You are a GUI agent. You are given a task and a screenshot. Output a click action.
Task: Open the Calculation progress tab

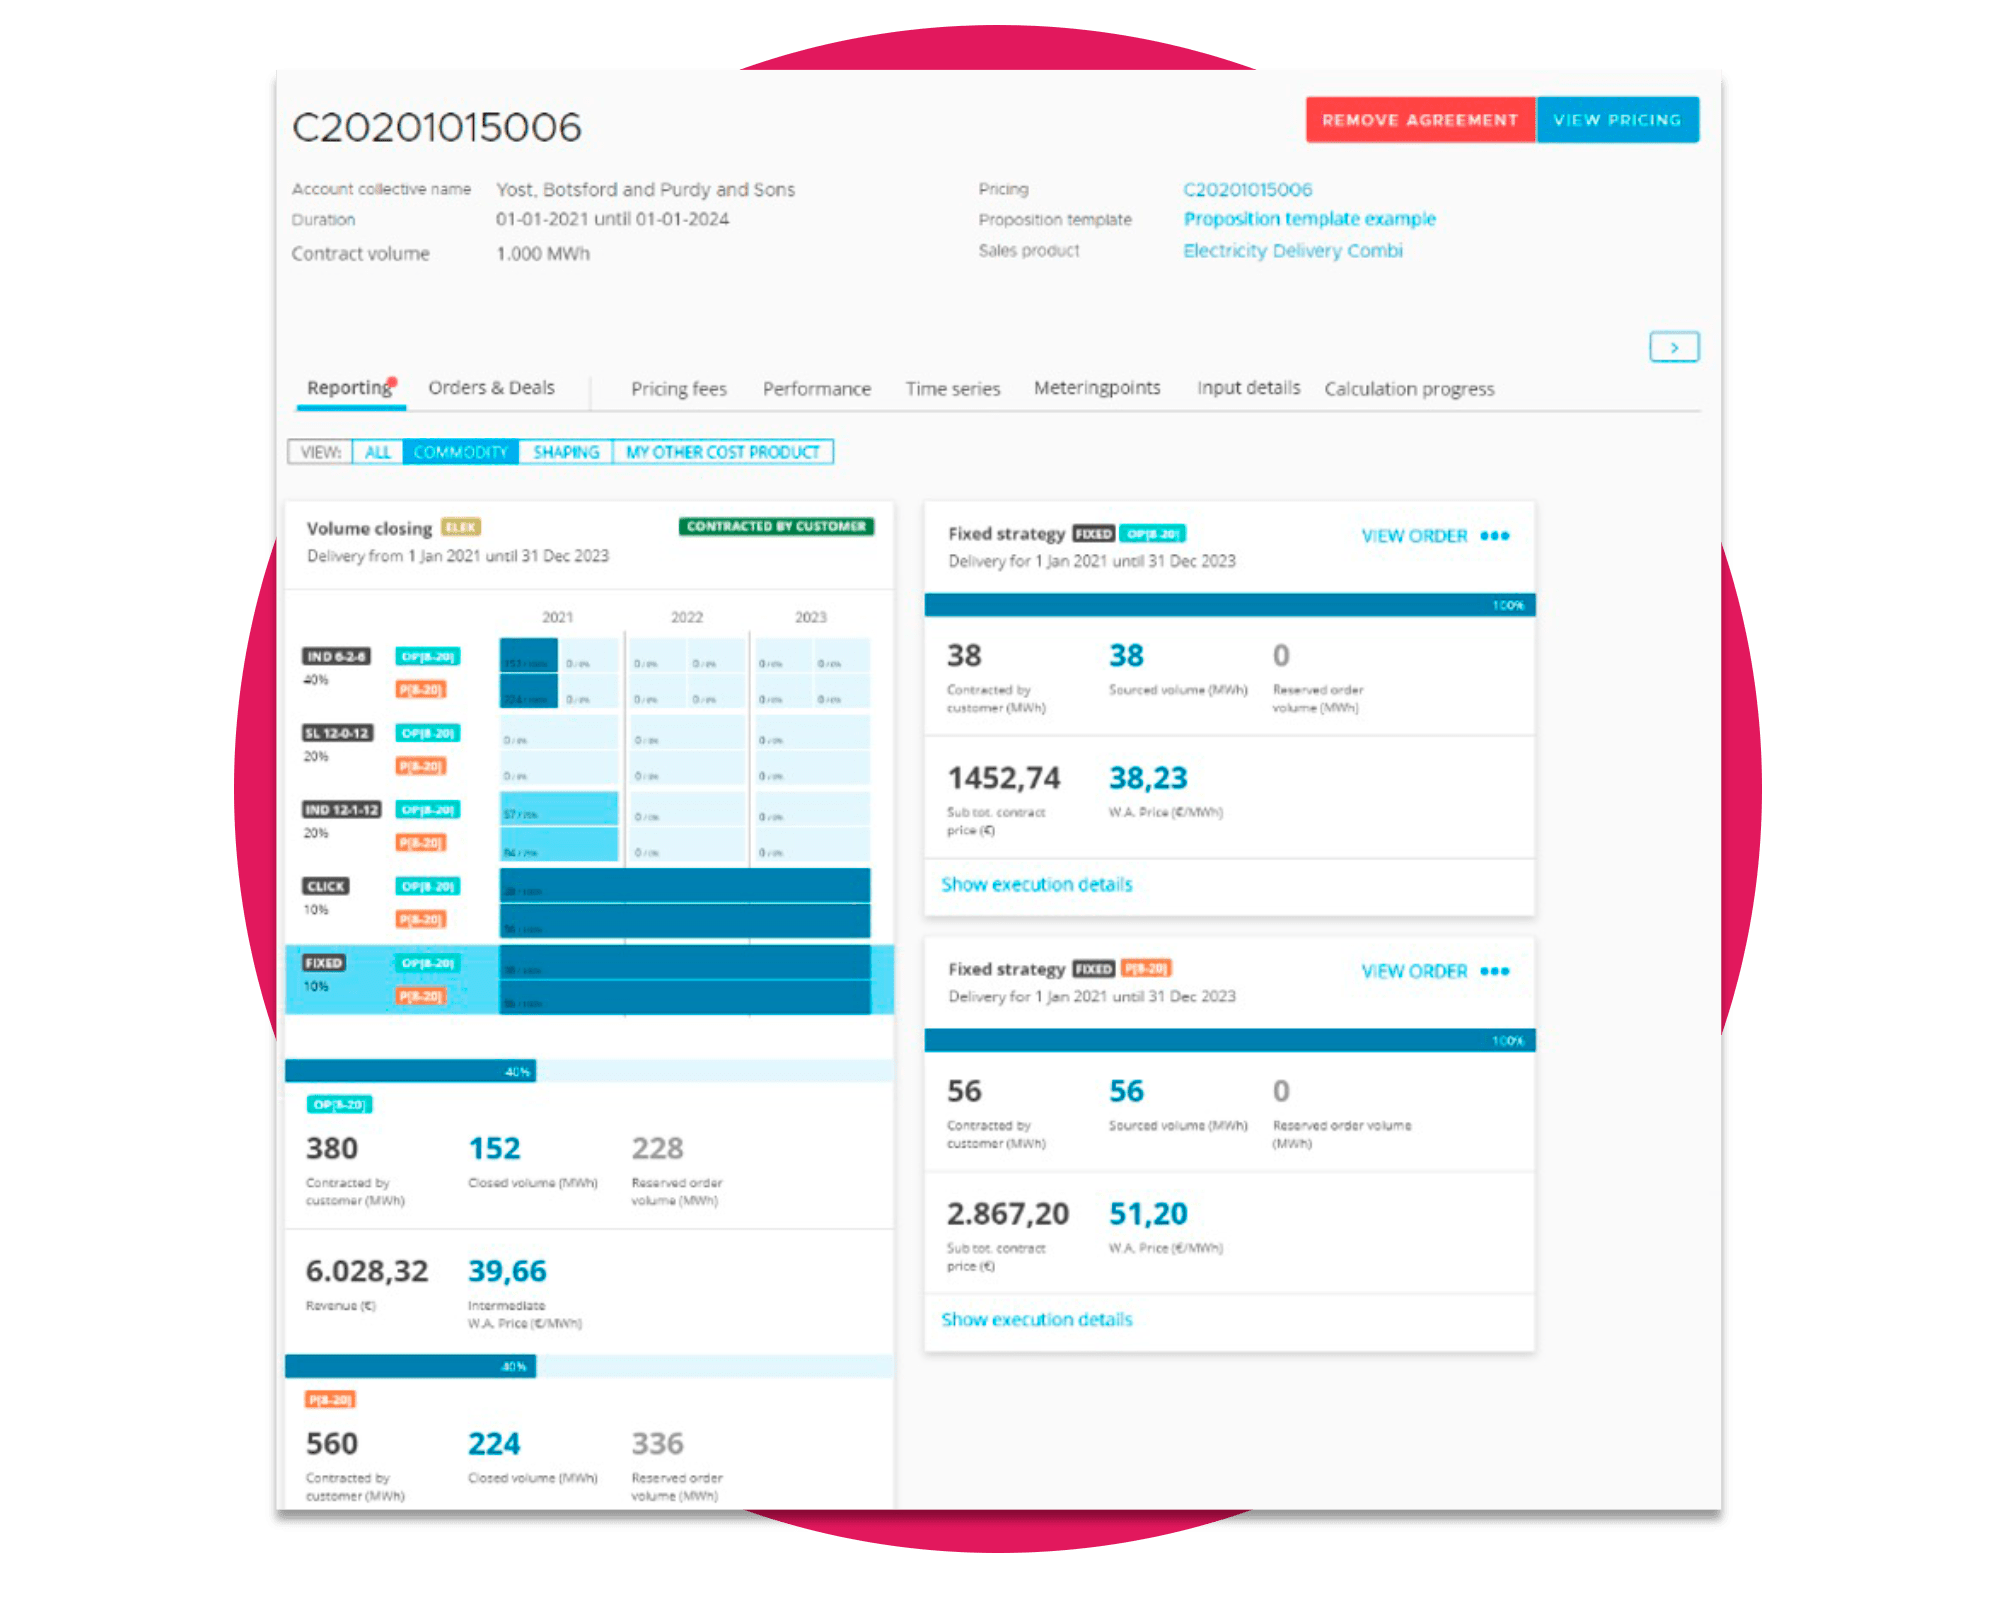click(1409, 389)
